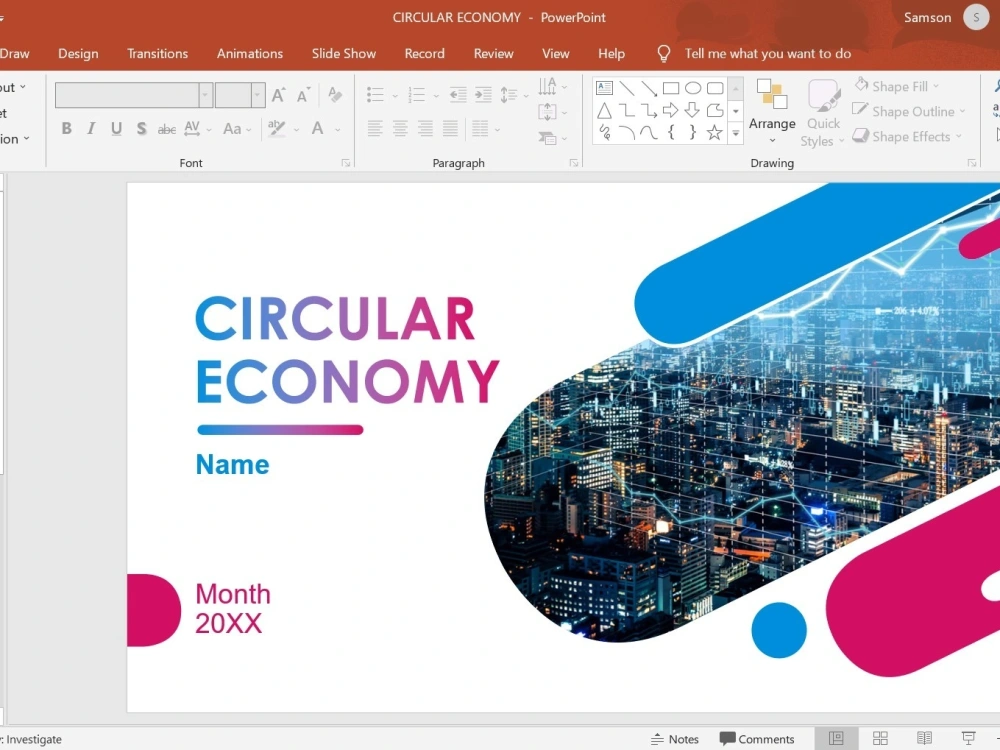1000x750 pixels.
Task: Select the Line shape in gallery
Action: coord(627,88)
